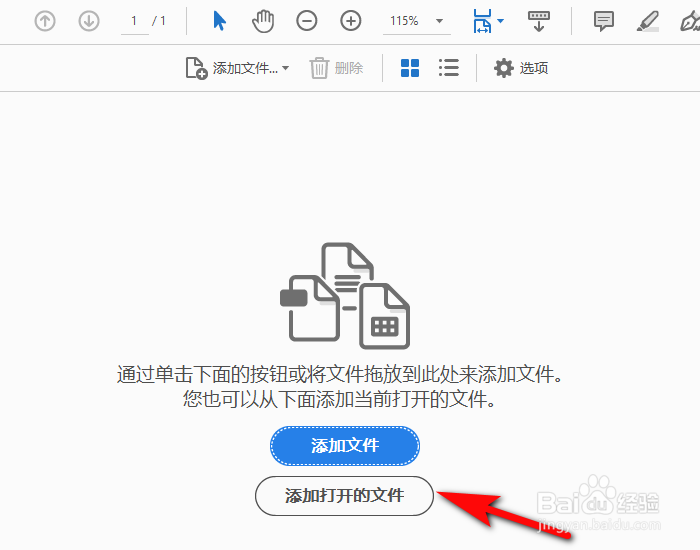
Task: Go to next page with down arrow
Action: point(89,21)
